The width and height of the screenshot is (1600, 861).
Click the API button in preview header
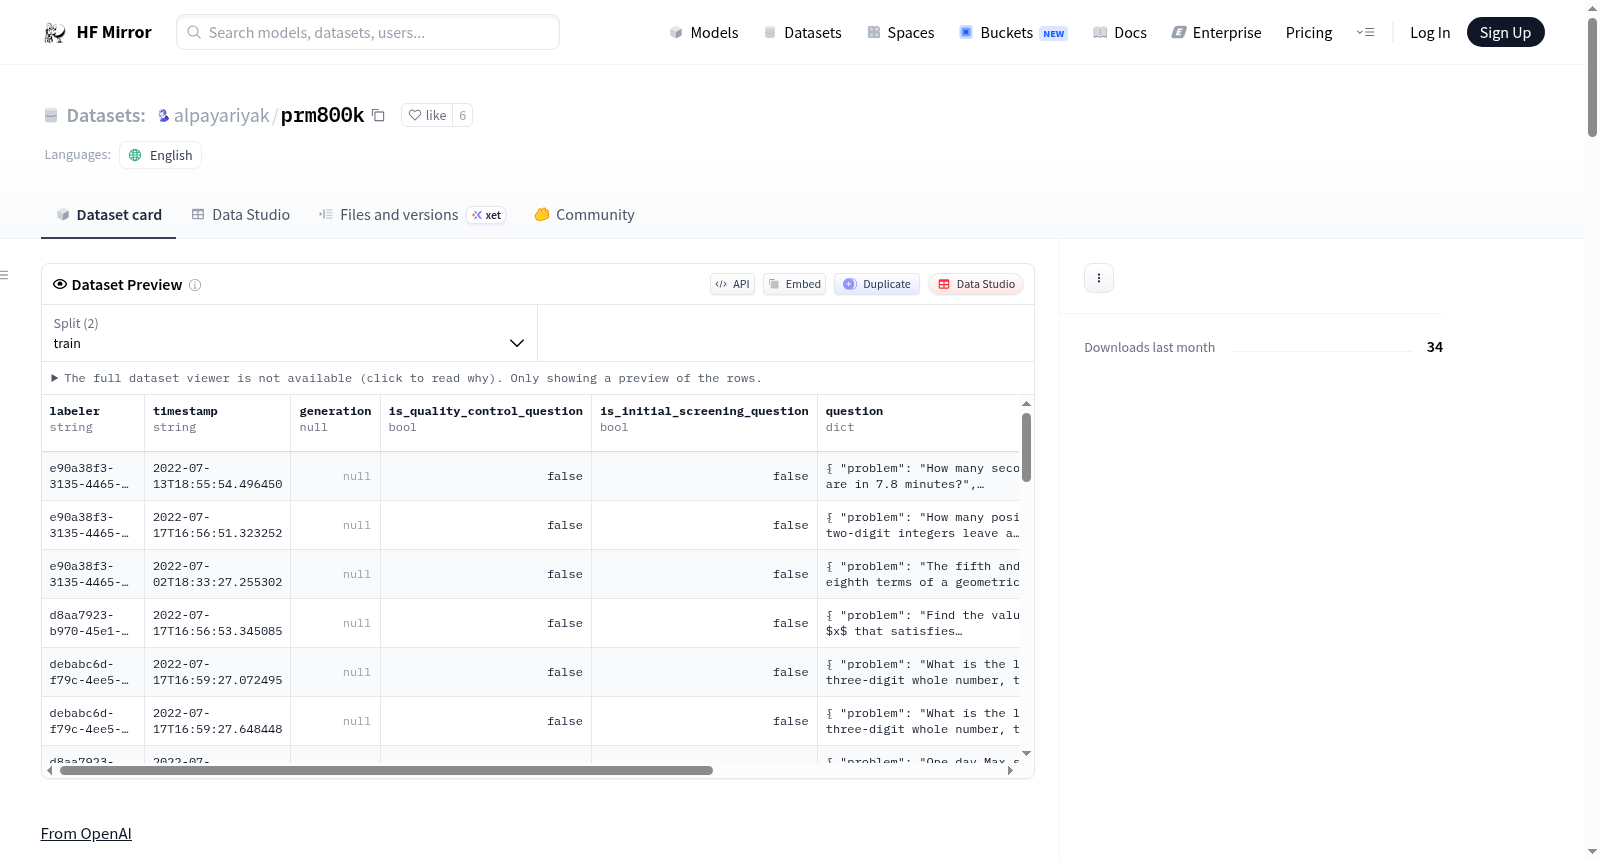732,284
